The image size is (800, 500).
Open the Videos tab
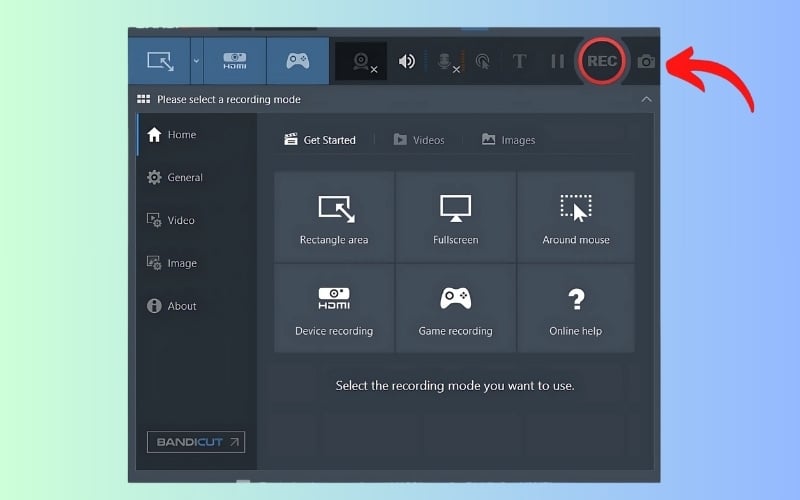click(419, 140)
